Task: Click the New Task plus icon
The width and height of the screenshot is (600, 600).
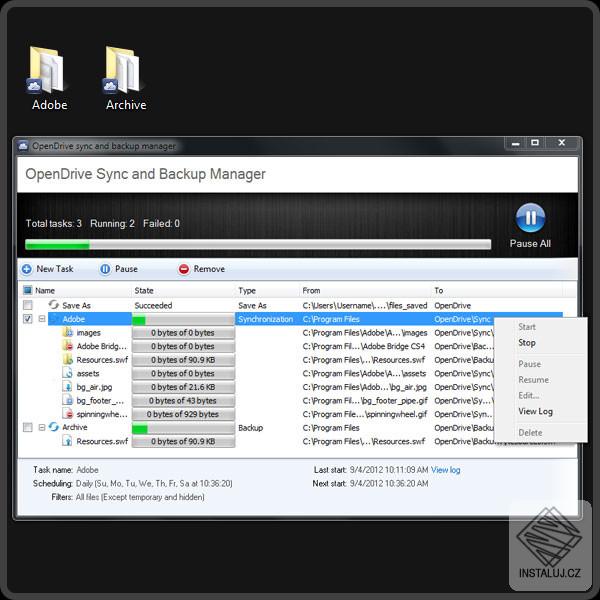Action: (27, 269)
